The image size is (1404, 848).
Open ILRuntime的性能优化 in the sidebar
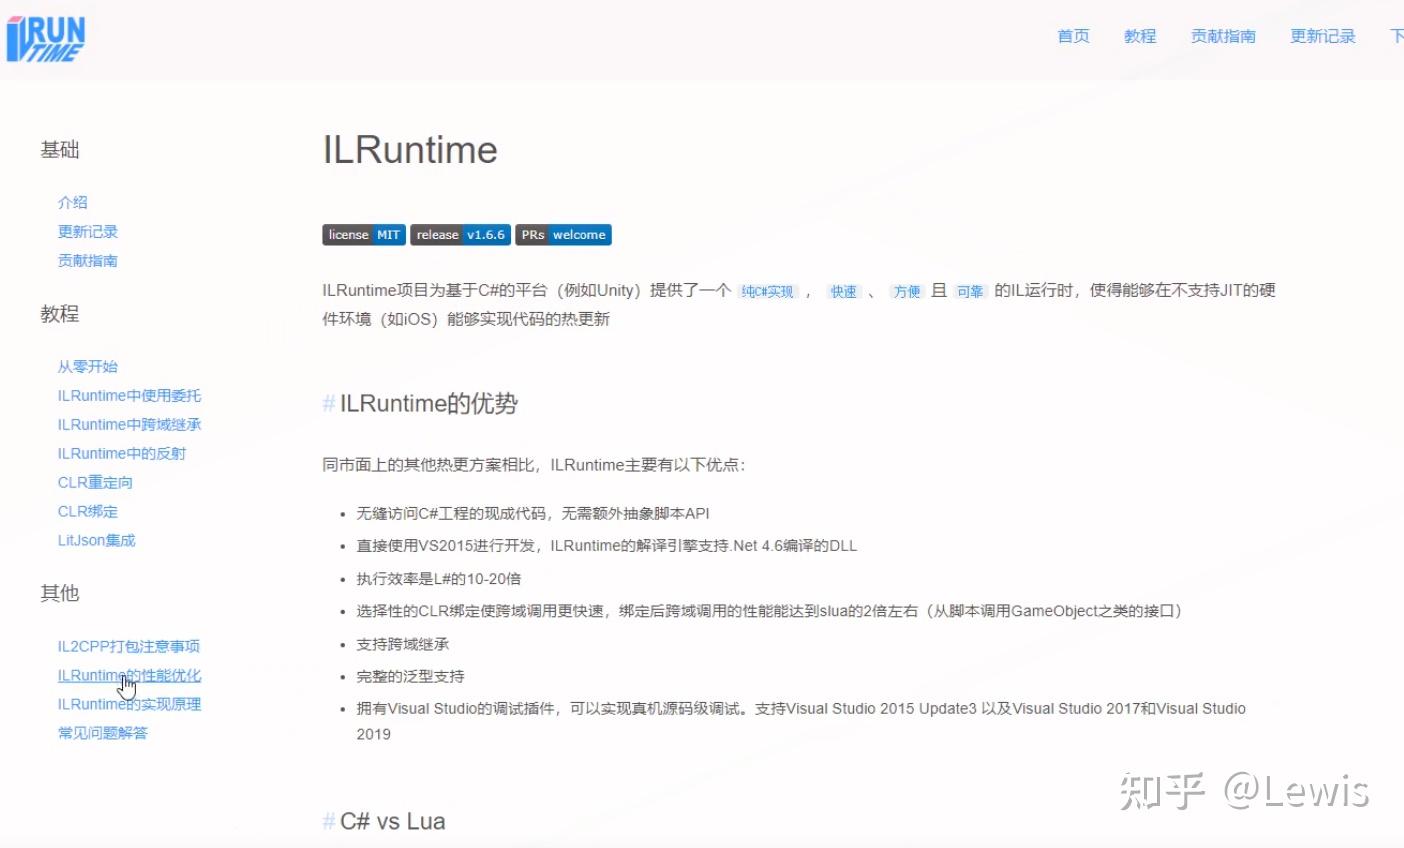[x=129, y=675]
